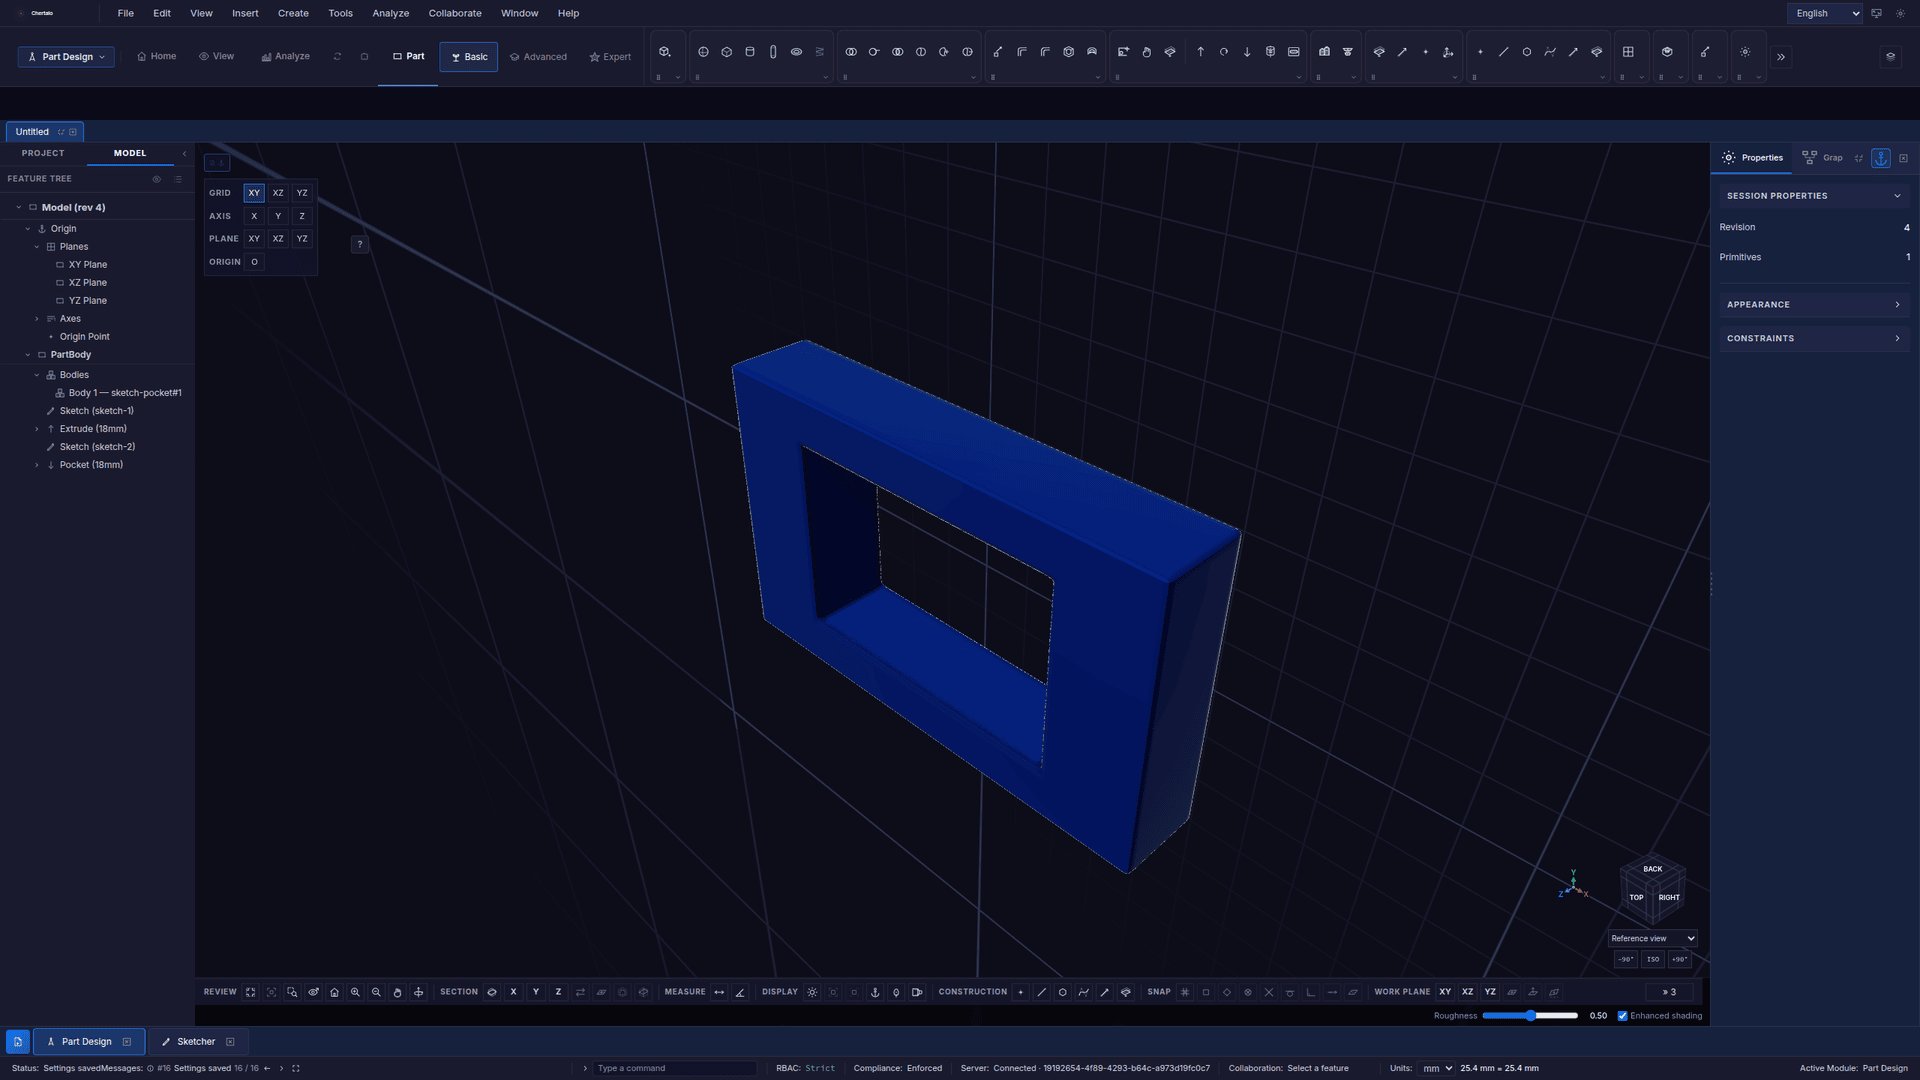Toggle the Z axis display in AXIS row
Image resolution: width=1920 pixels, height=1080 pixels.
pyautogui.click(x=302, y=216)
